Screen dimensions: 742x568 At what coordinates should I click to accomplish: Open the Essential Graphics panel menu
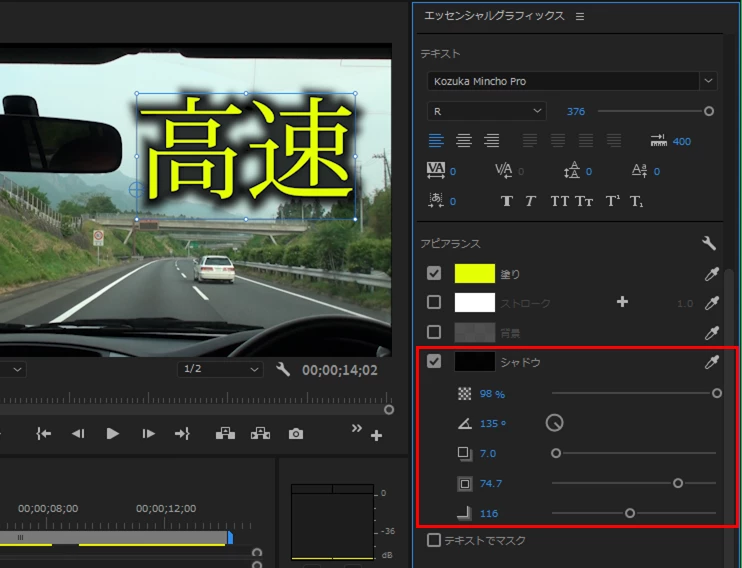tap(580, 17)
